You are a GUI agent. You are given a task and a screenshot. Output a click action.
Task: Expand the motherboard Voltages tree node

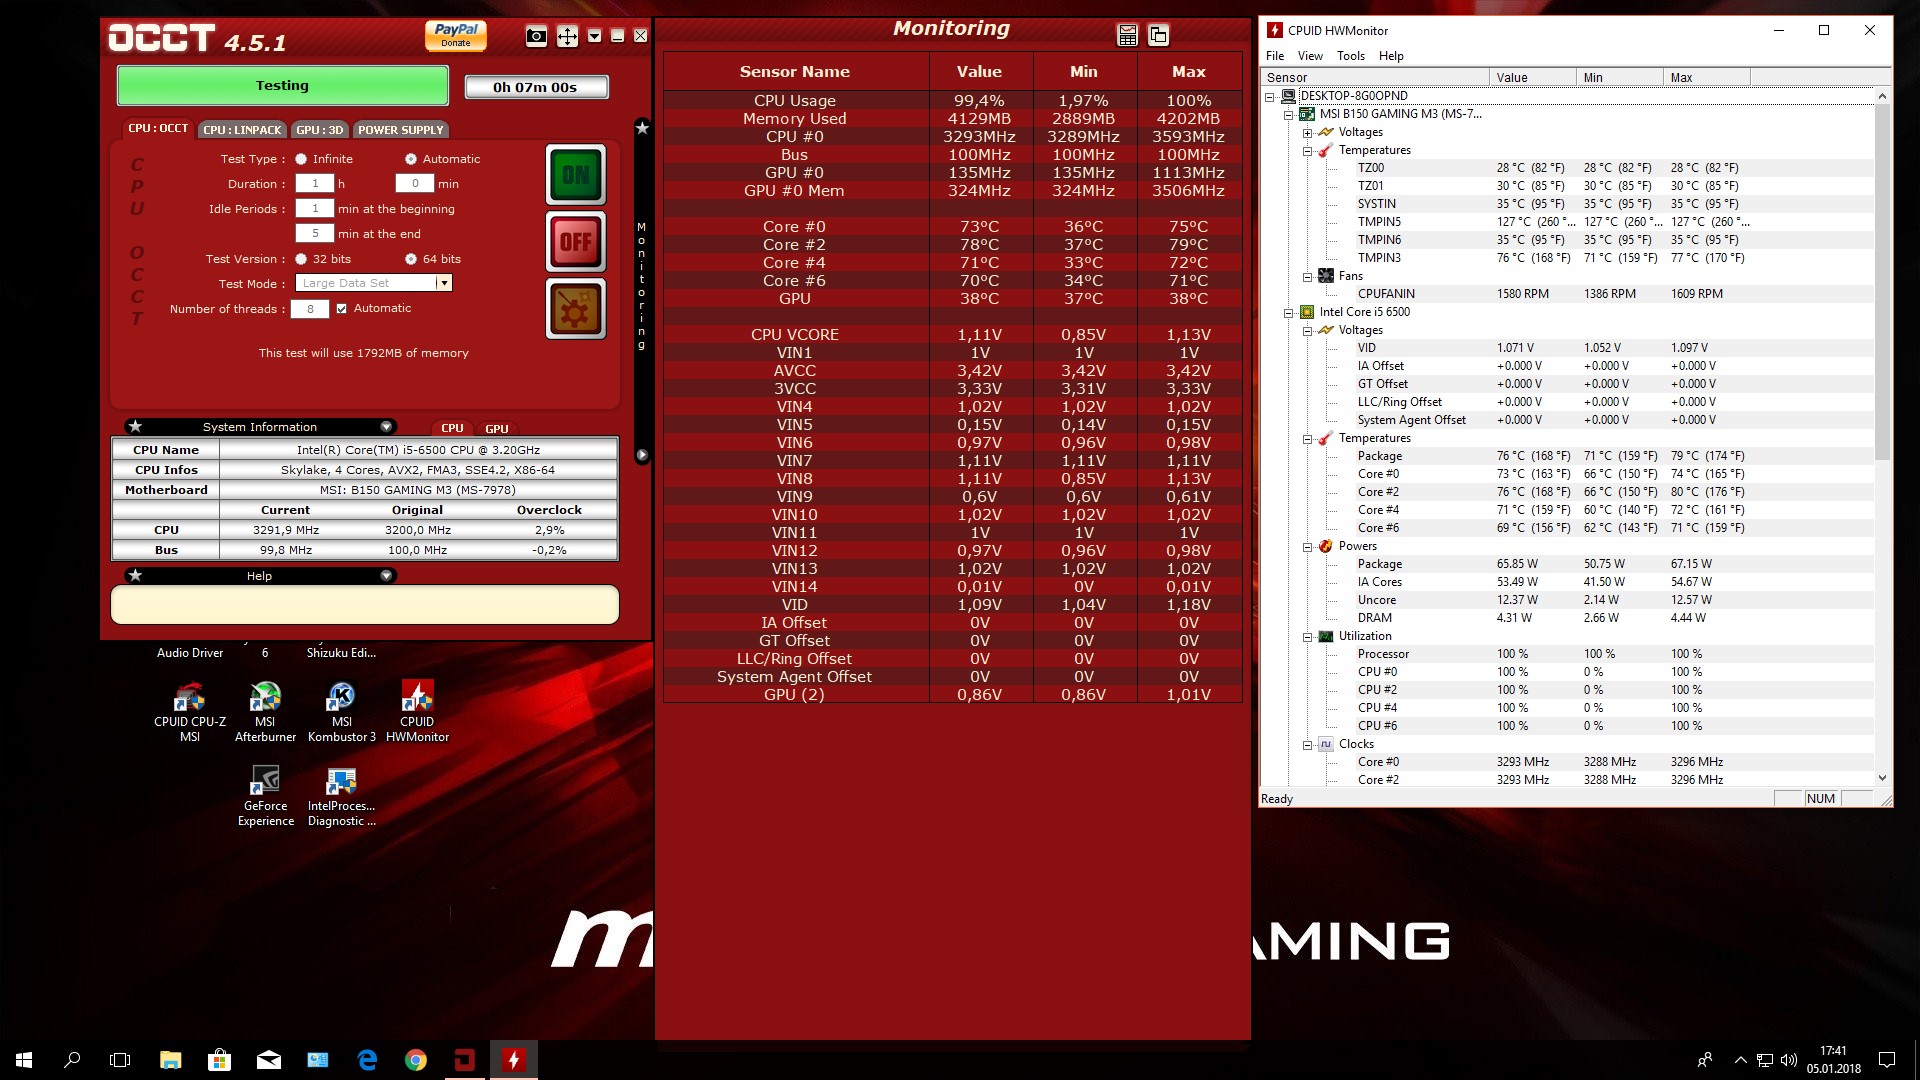[x=1307, y=132]
